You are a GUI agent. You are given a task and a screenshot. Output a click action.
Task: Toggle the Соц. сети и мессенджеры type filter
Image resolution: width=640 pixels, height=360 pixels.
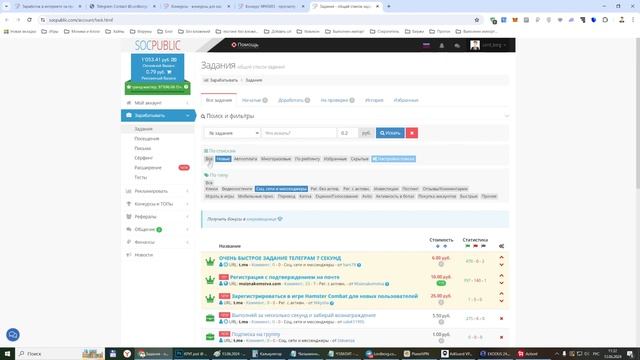281,189
